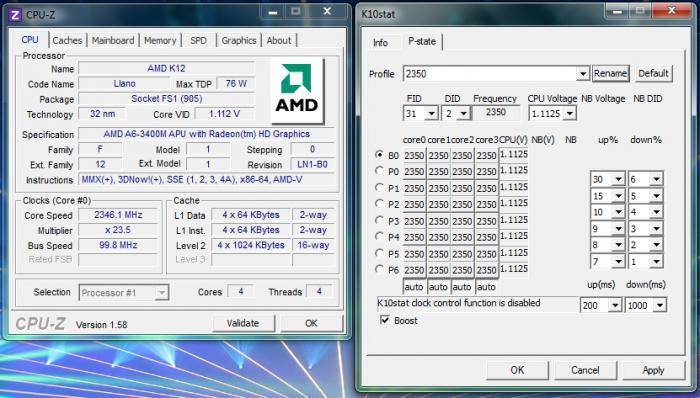The width and height of the screenshot is (700, 398).
Task: Select the CPU tab in CPU-Z
Action: coord(30,39)
